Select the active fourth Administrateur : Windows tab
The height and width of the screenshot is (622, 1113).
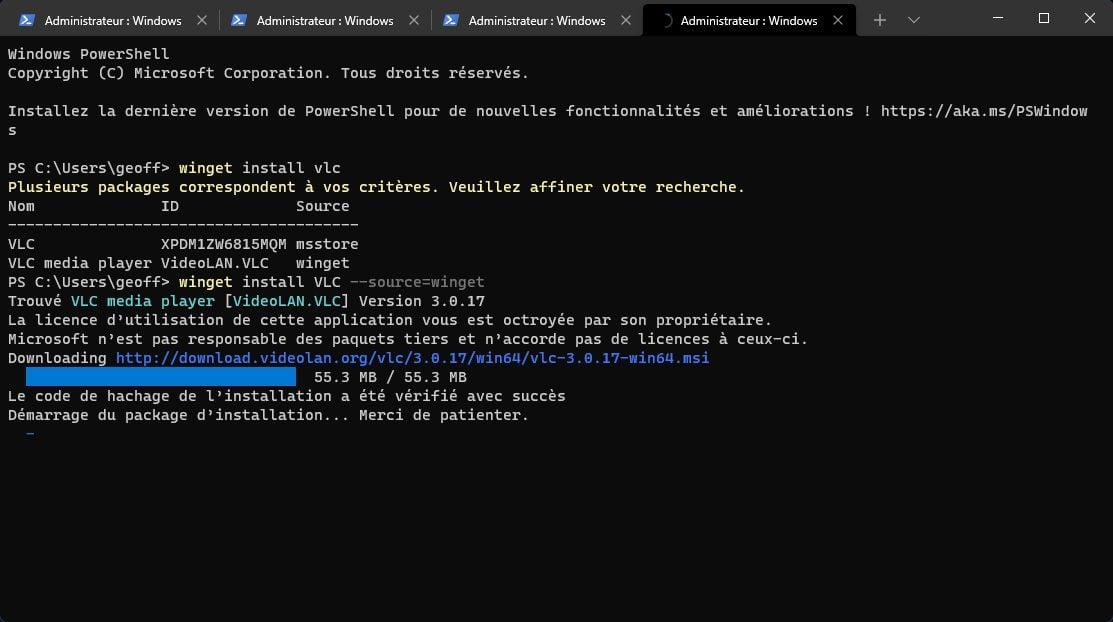point(748,21)
